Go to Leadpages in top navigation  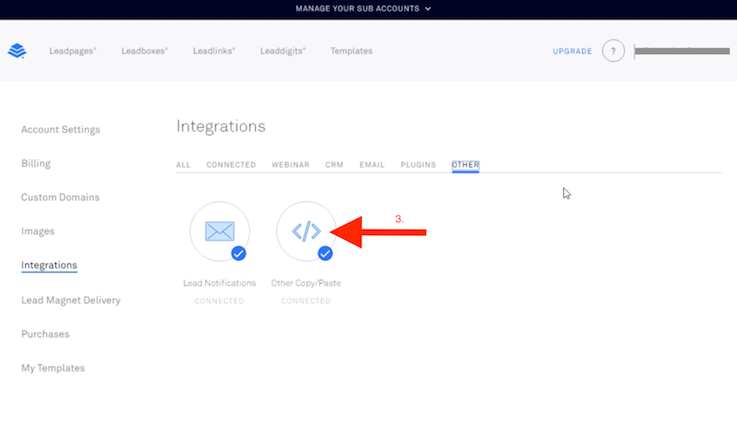point(73,51)
